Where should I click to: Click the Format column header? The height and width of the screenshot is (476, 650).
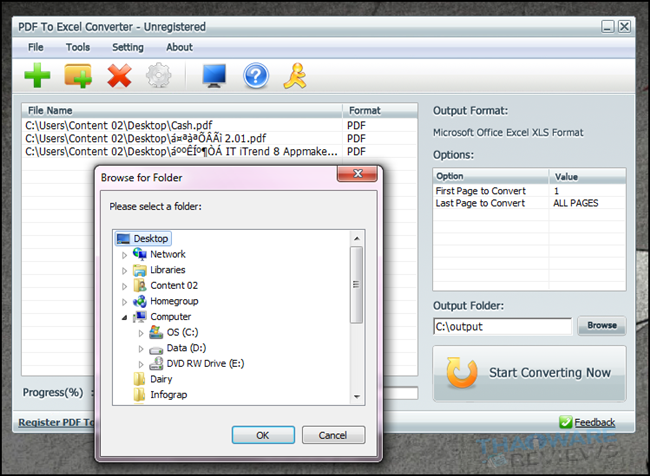pos(380,111)
